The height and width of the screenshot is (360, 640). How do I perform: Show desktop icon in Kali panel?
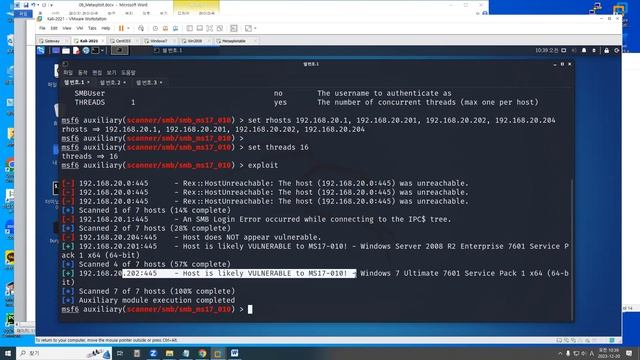(56, 51)
